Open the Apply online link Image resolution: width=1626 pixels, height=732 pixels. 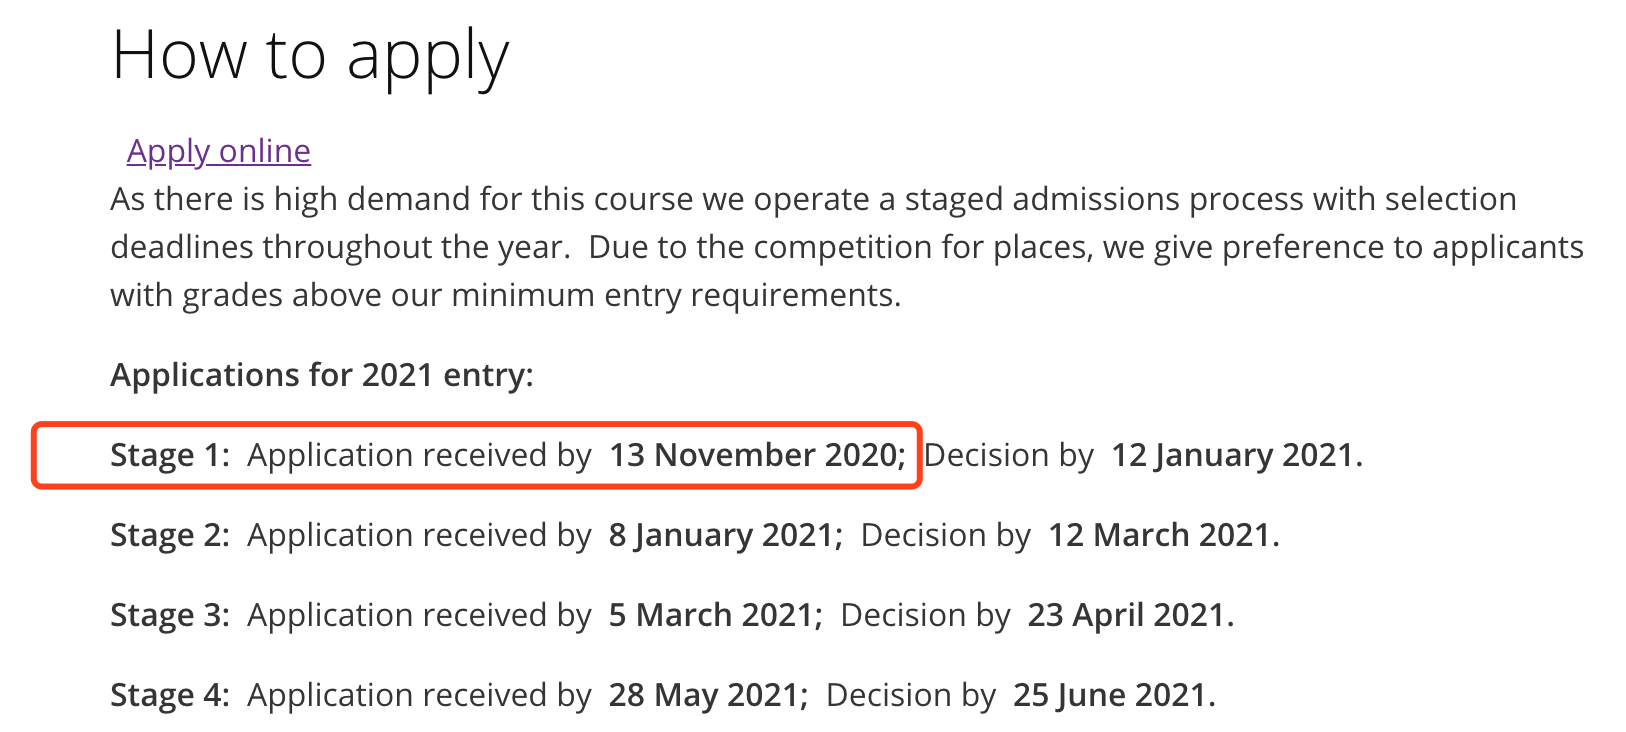(218, 151)
